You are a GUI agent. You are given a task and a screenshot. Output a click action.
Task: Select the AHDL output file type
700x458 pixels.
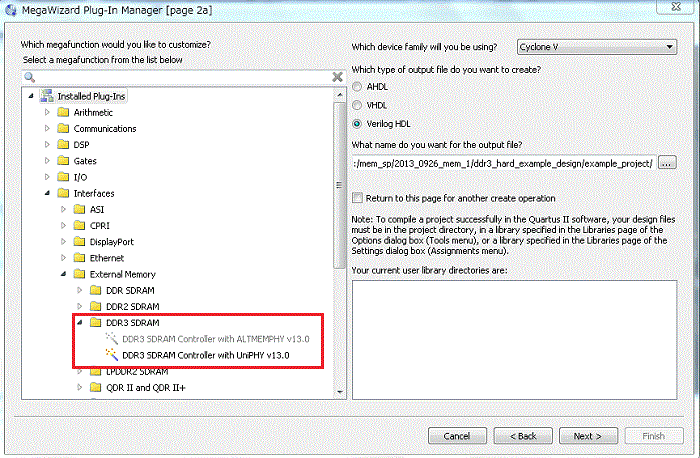click(x=358, y=86)
